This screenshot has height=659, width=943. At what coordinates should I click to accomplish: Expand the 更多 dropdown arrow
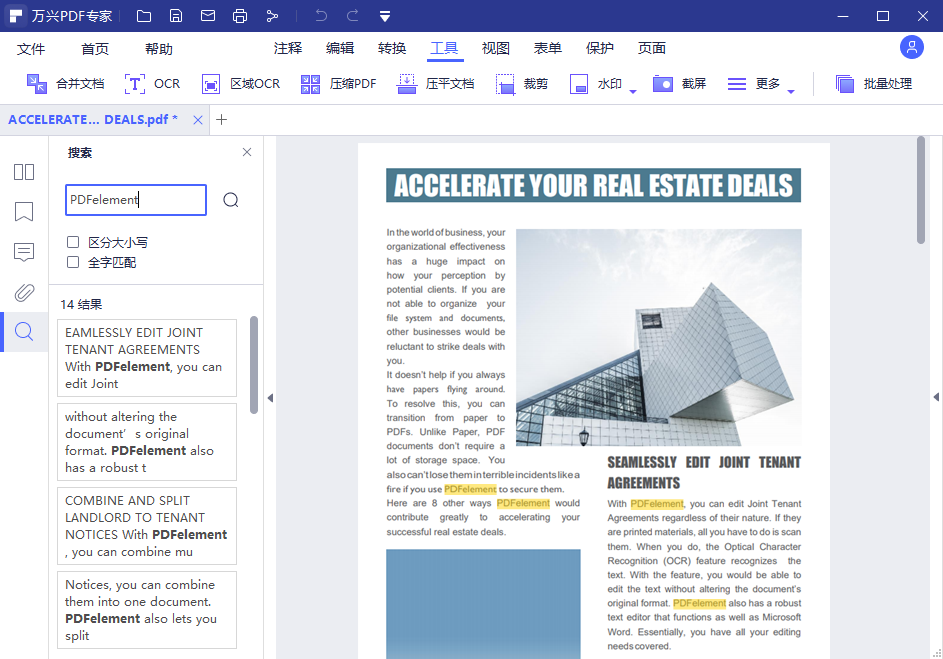(x=791, y=92)
